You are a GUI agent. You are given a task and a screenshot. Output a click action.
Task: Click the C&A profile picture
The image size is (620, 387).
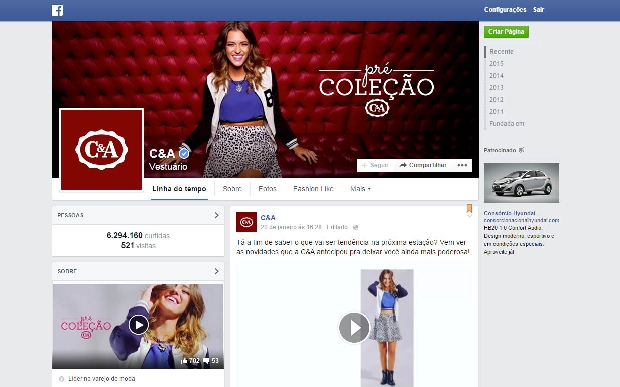pyautogui.click(x=102, y=150)
